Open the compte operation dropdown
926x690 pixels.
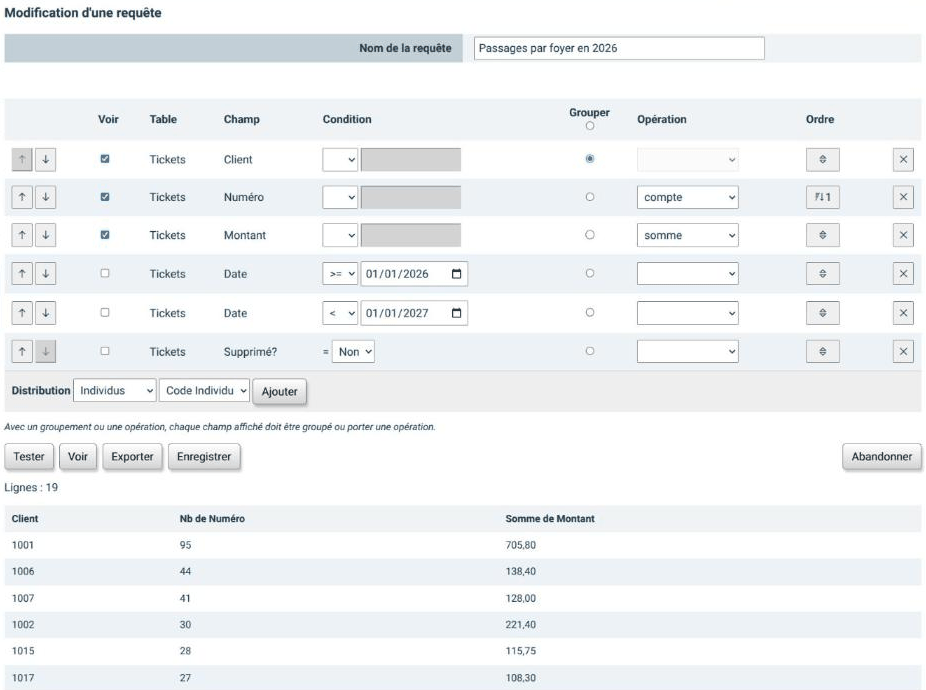687,197
